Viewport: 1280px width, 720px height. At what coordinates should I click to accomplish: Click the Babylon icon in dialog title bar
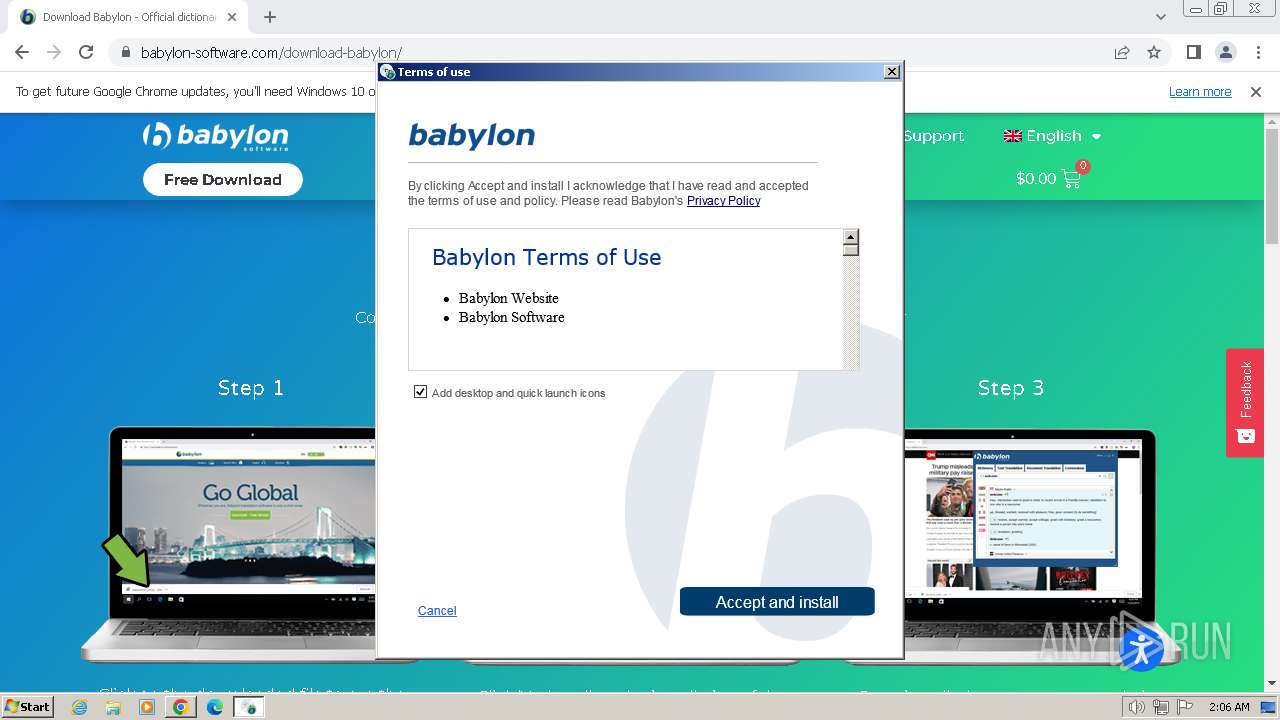tap(388, 72)
